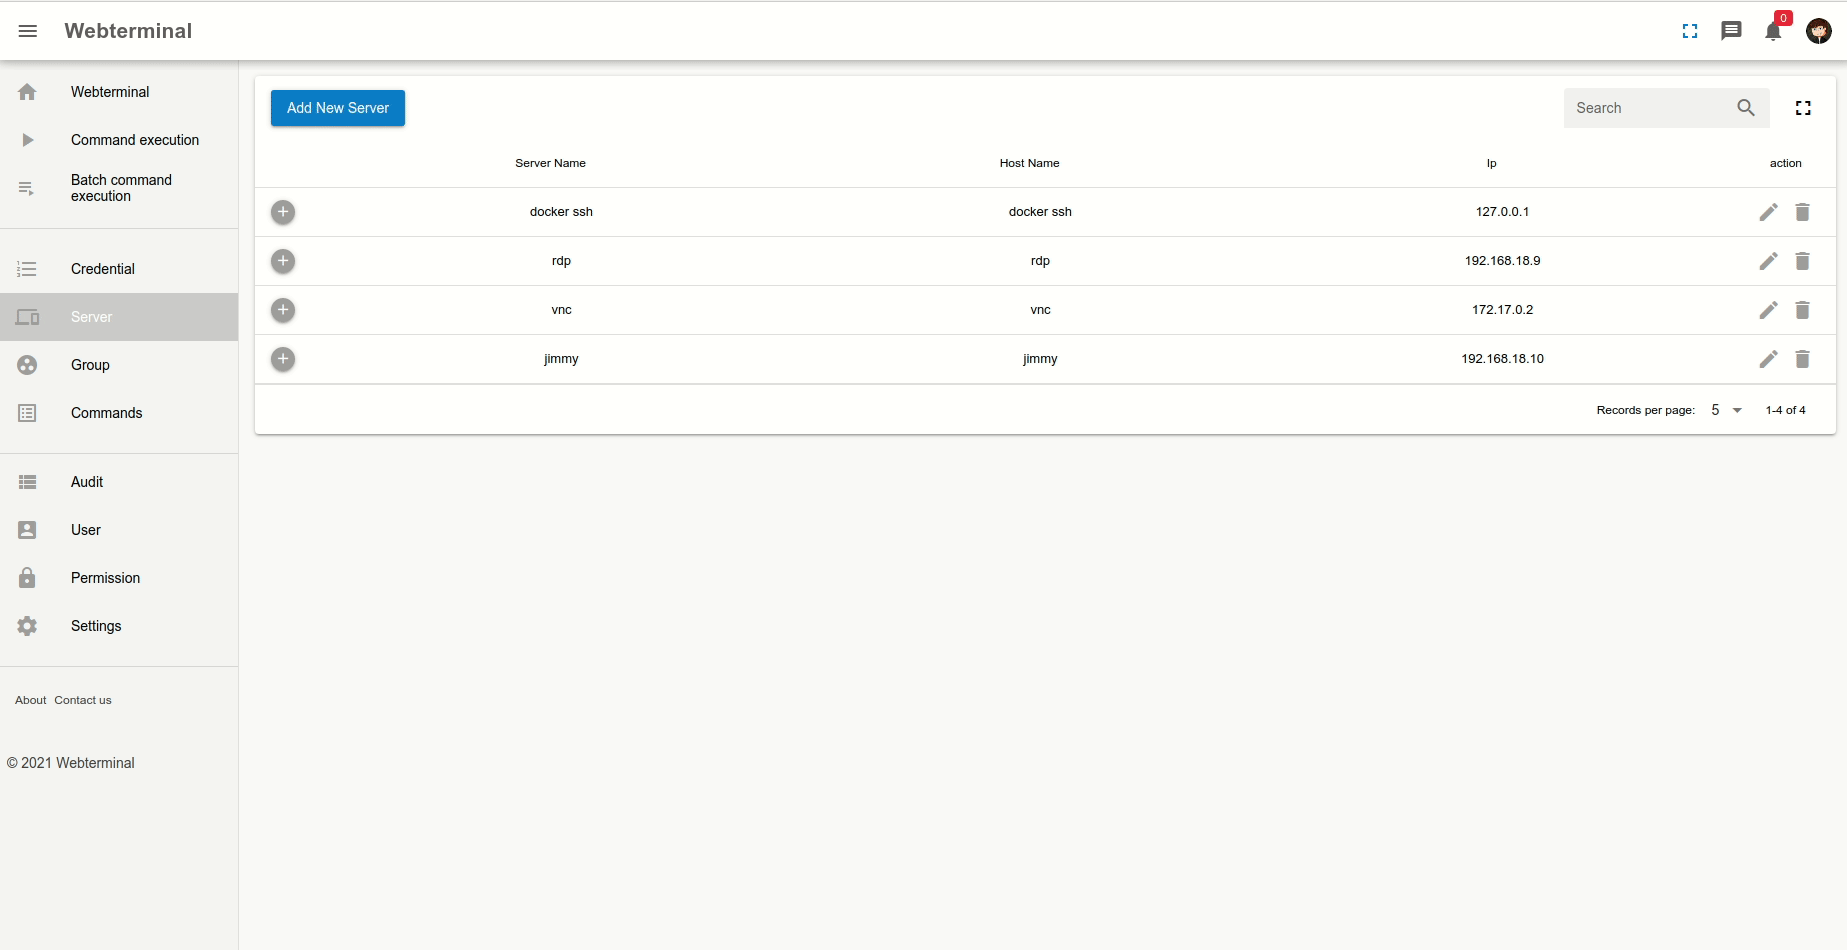Click the Commands sidebar icon
This screenshot has width=1847, height=950.
point(27,413)
